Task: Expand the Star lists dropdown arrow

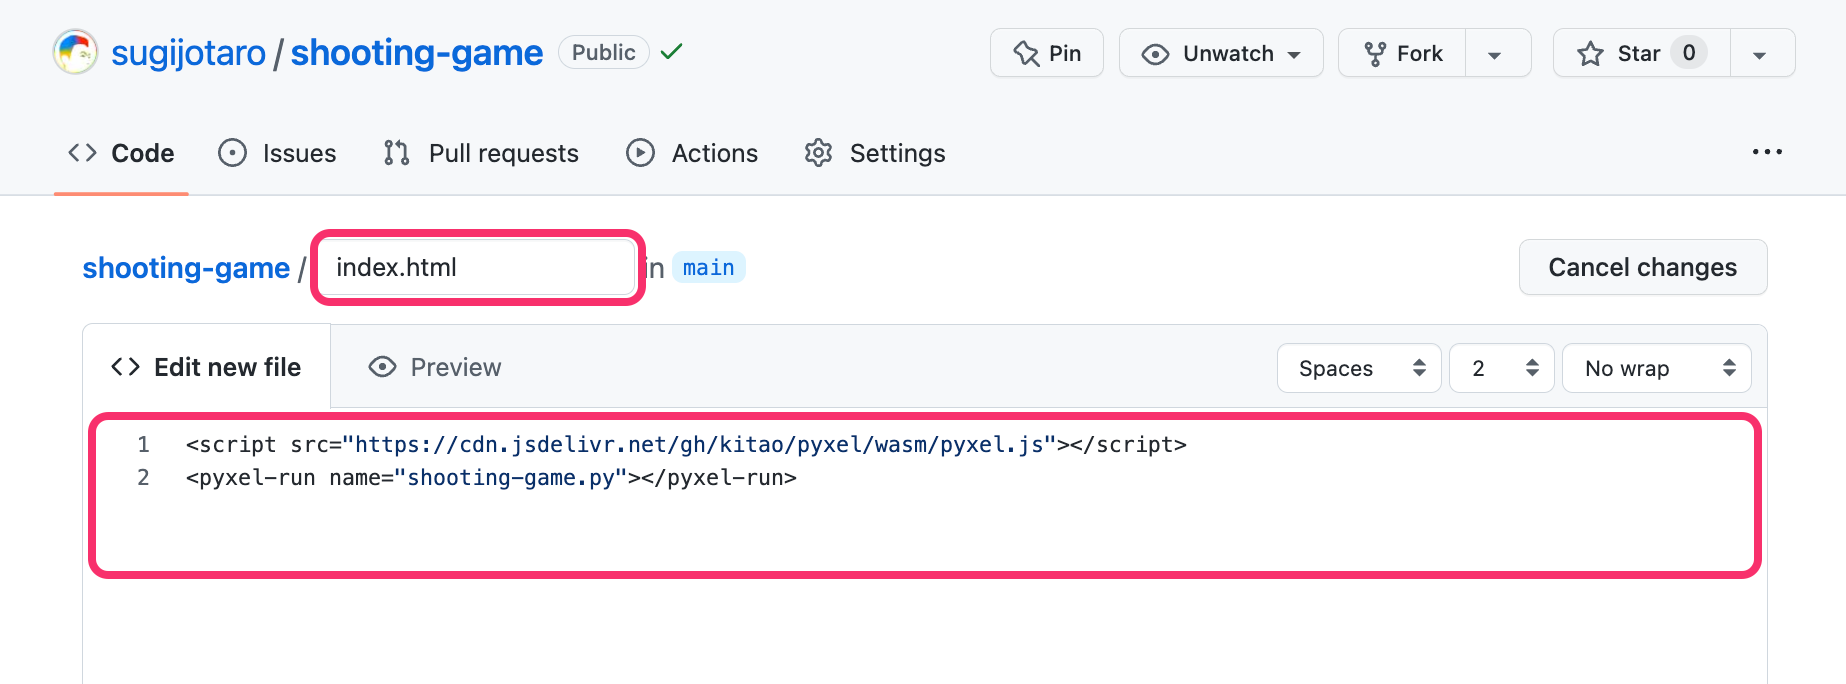Action: 1760,54
